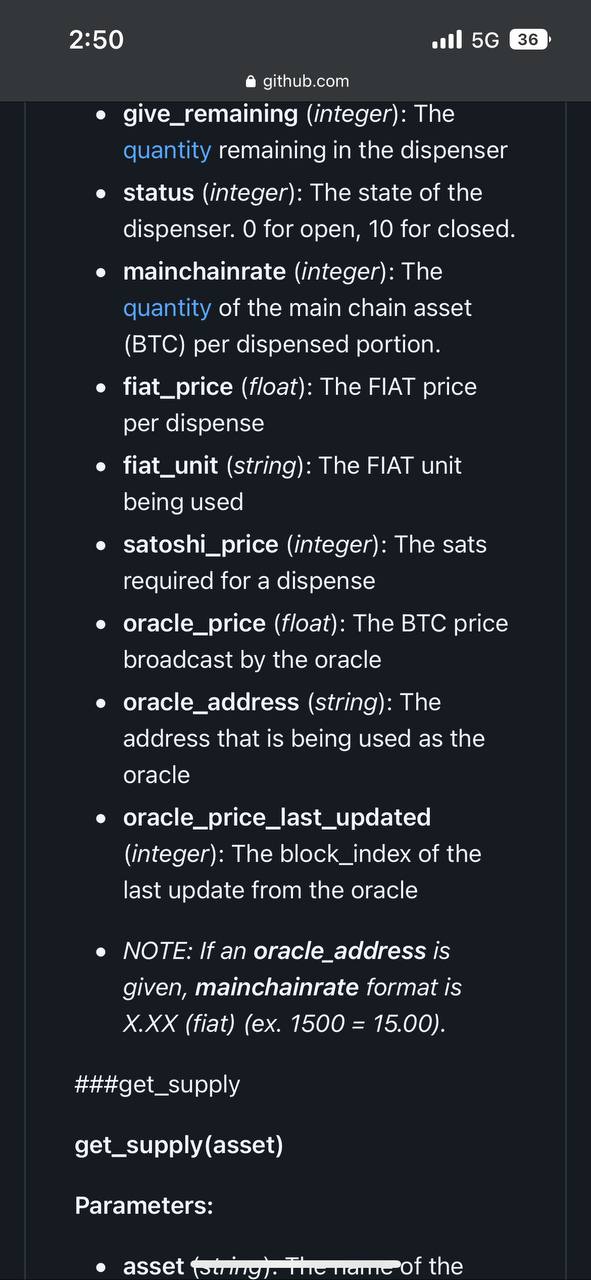Click the oracle_price_last_updated field name
Image resolution: width=591 pixels, height=1280 pixels.
277,818
